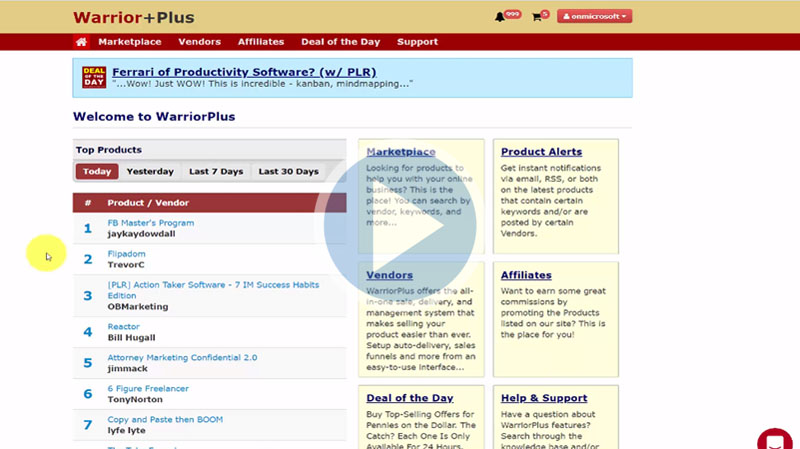
Task: Open the Vendors menu item
Action: pos(199,42)
